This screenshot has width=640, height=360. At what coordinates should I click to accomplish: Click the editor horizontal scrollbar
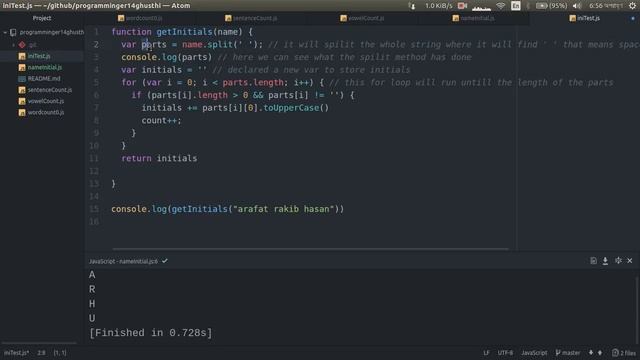310,249
